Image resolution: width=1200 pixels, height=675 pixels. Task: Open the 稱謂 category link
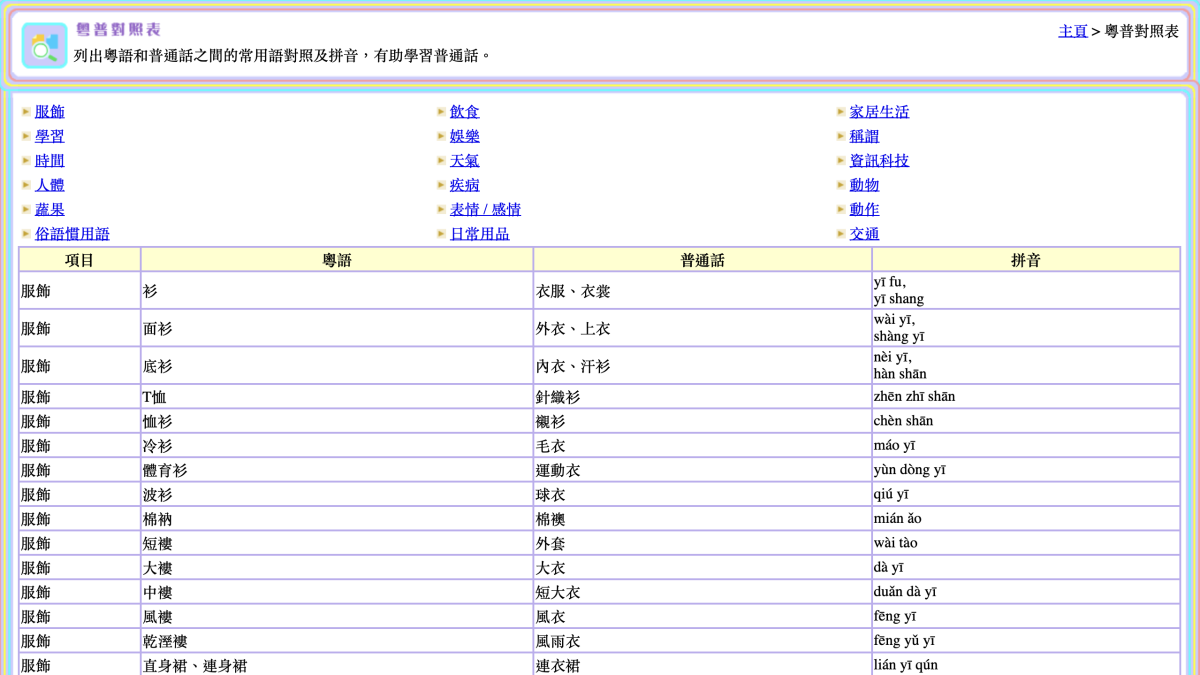coord(865,136)
